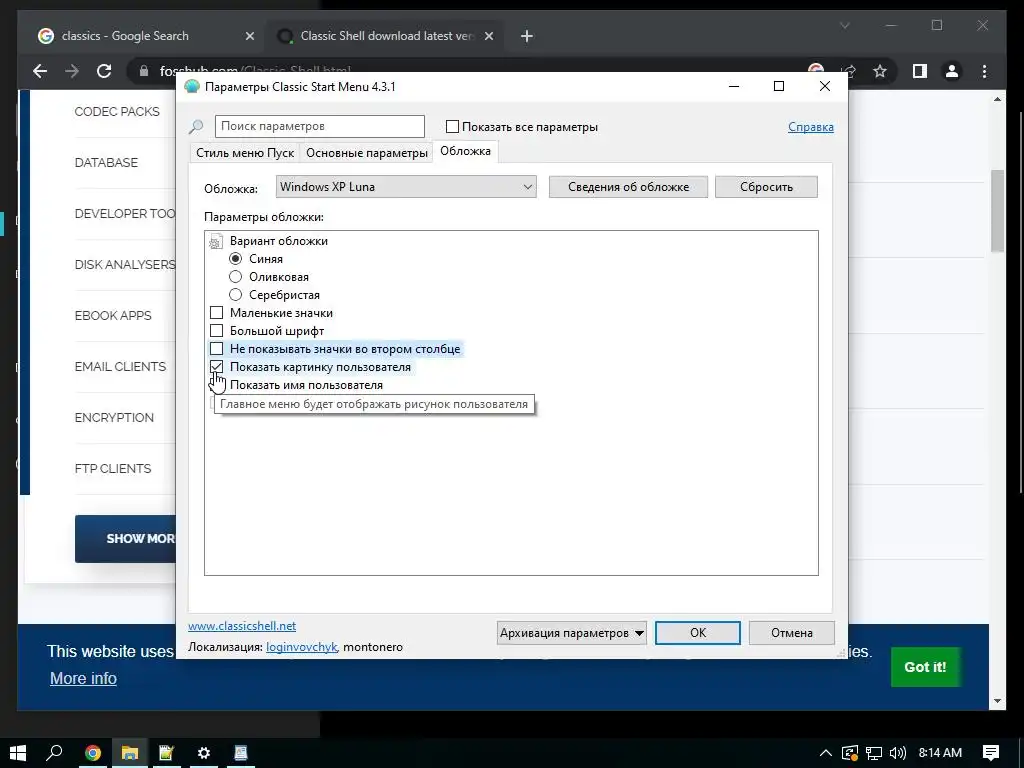This screenshot has height=768, width=1024.
Task: Click the Сбросить button
Action: click(766, 187)
